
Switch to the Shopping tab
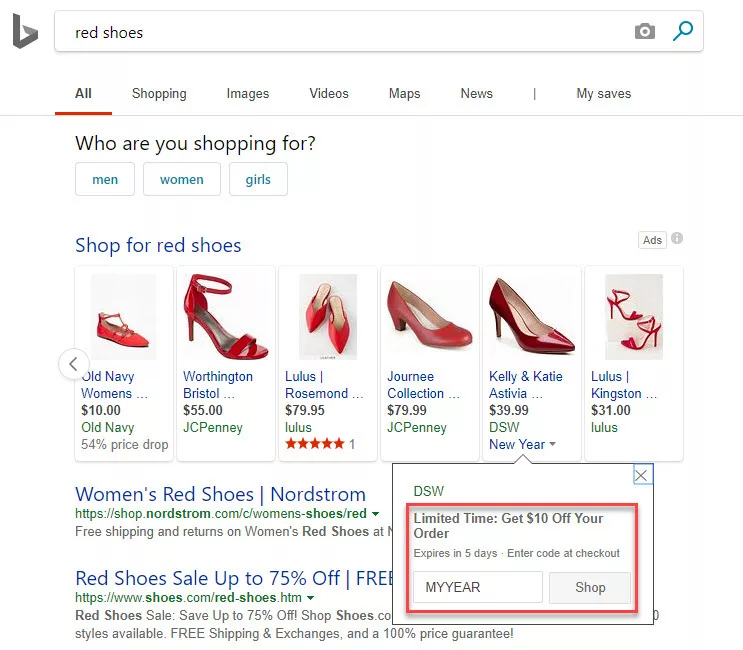pos(159,93)
